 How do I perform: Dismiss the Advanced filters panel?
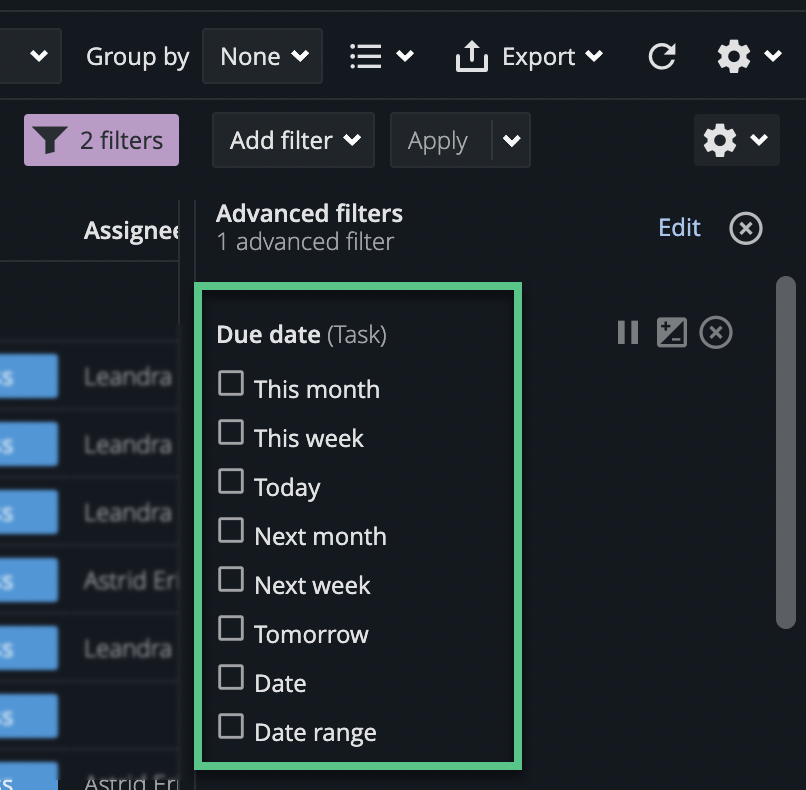tap(745, 228)
